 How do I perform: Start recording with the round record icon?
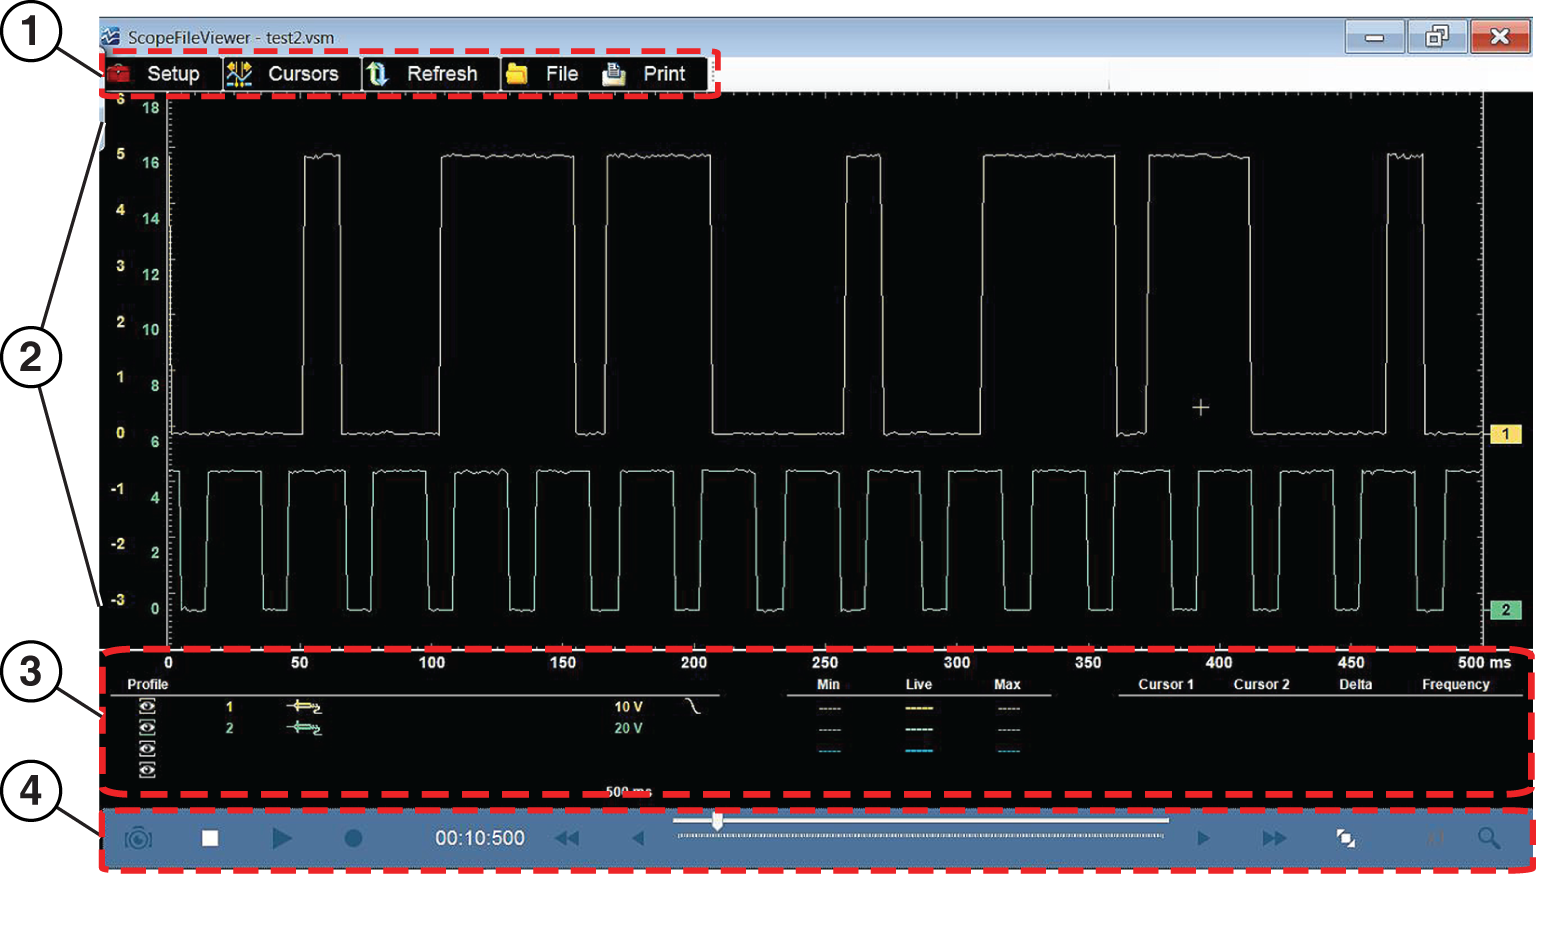[353, 838]
